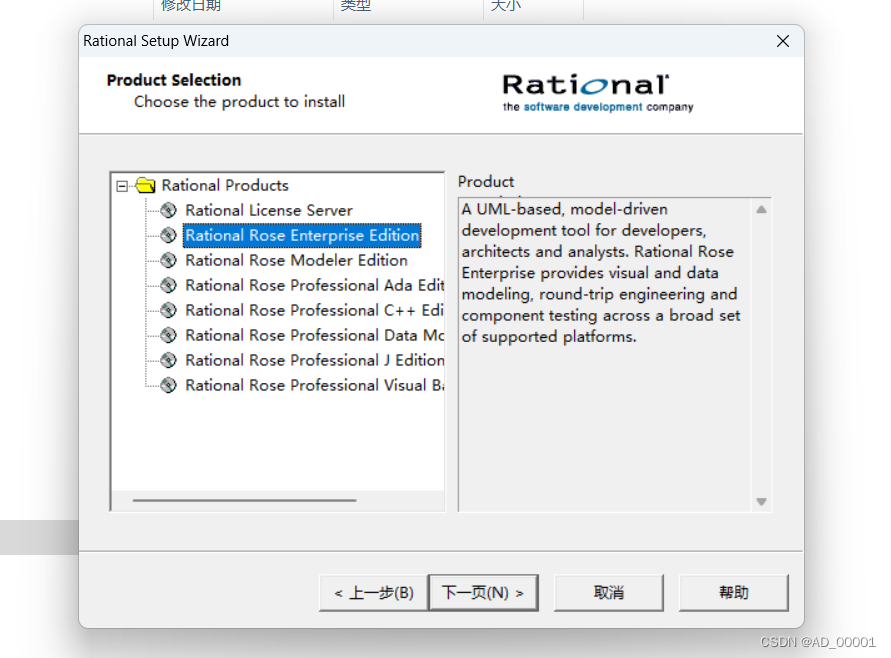This screenshot has height=658, width=891.
Task: Select the Rational Rose Enterprise Edition entry
Action: click(302, 235)
